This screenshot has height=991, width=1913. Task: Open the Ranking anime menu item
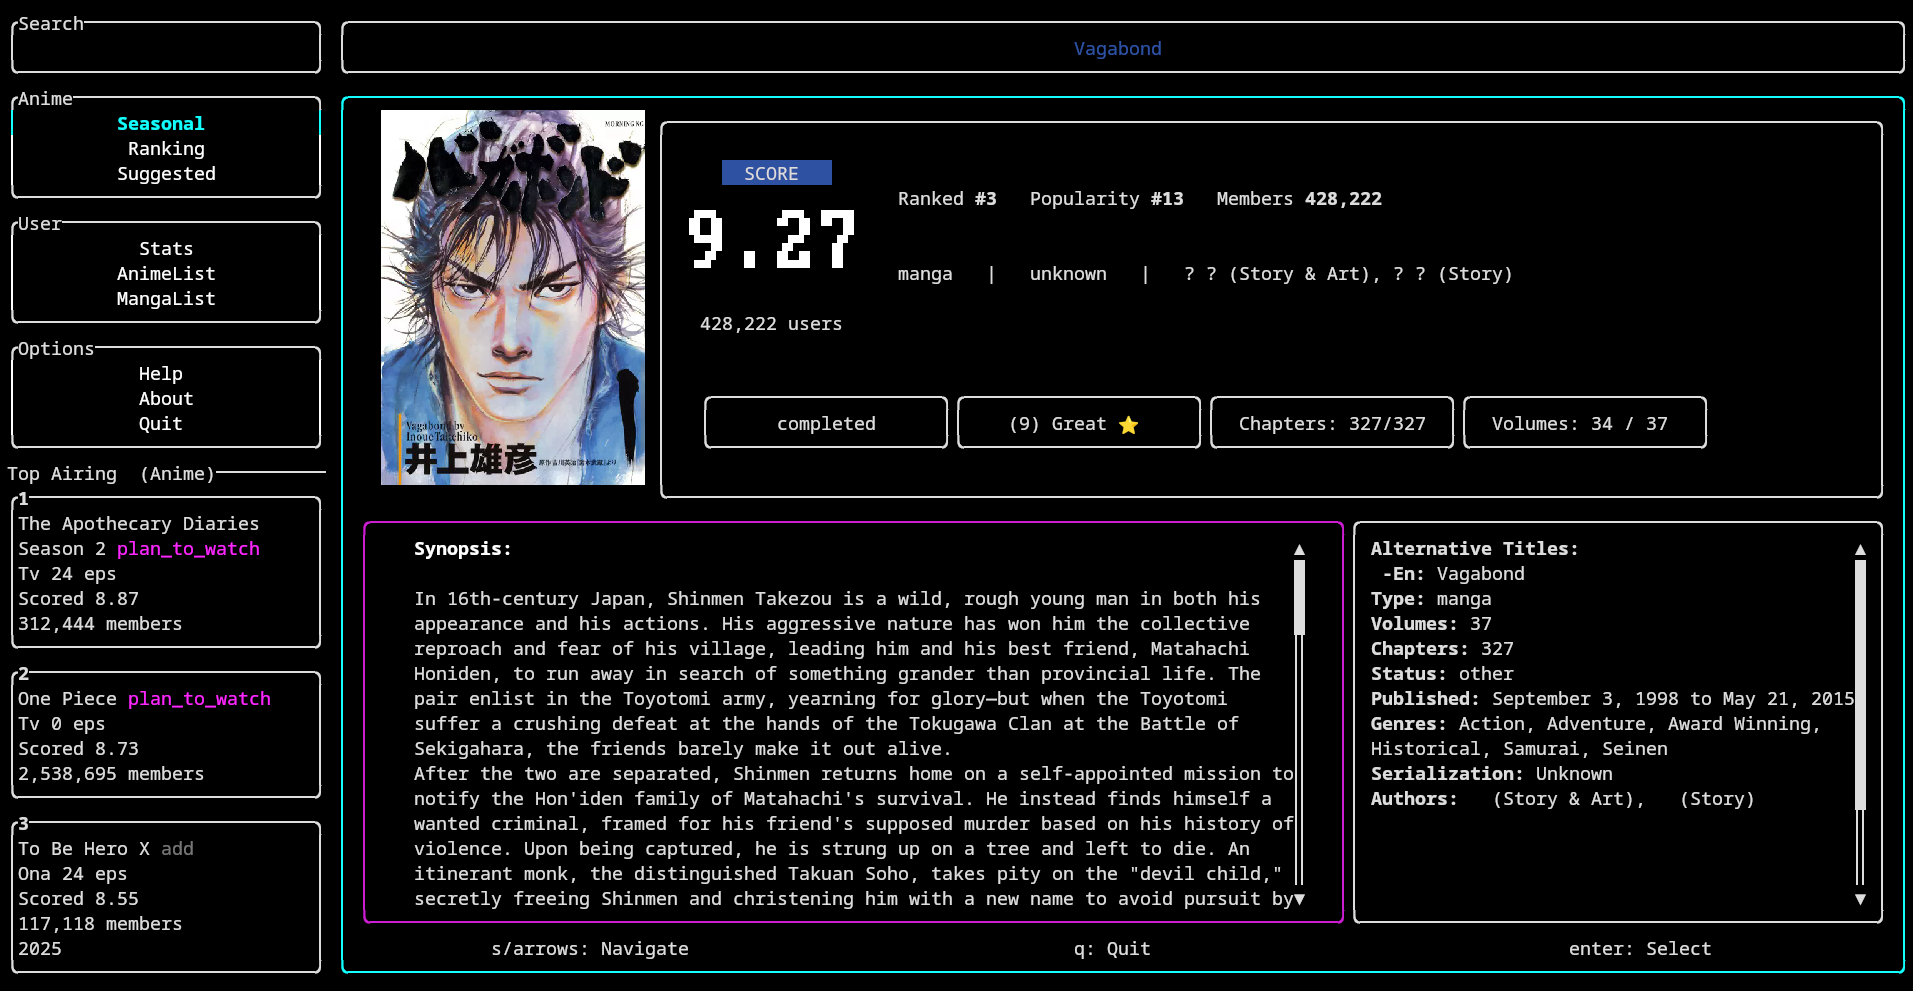(x=166, y=149)
